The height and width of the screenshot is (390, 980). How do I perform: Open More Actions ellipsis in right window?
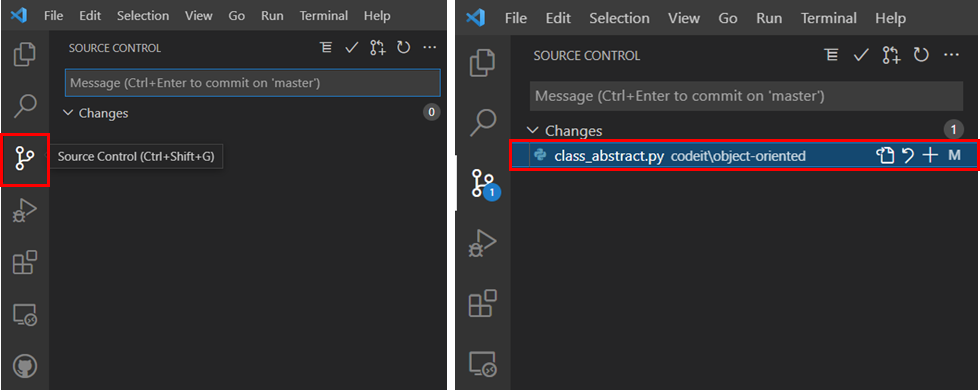(x=951, y=56)
